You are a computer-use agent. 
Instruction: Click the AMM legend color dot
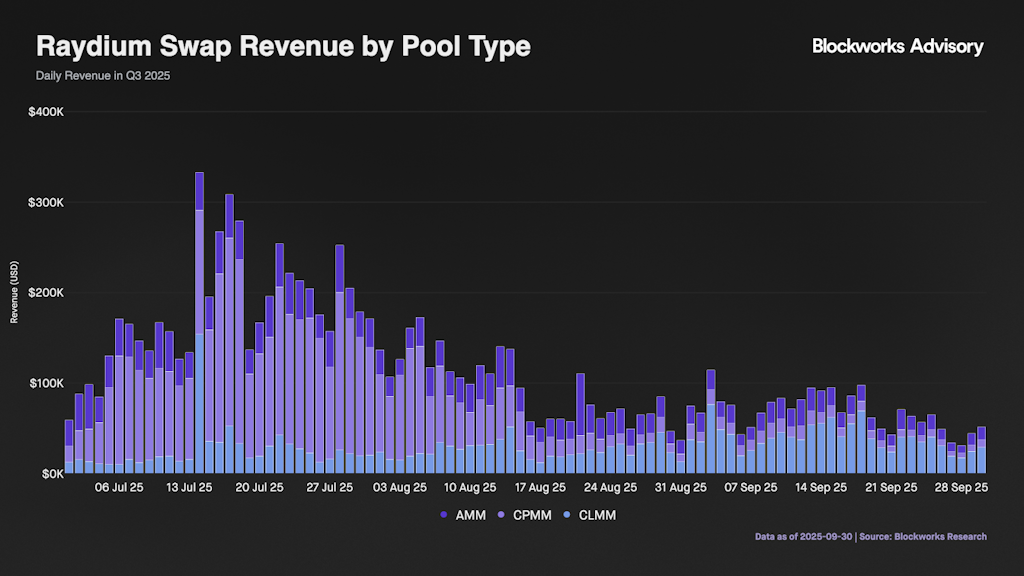point(443,514)
